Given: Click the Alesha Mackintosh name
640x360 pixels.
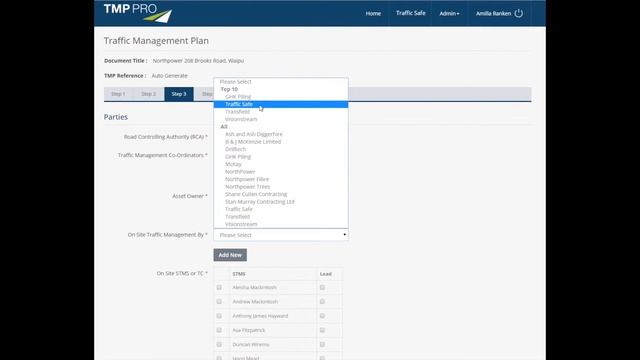Looking at the screenshot, I should pos(254,287).
